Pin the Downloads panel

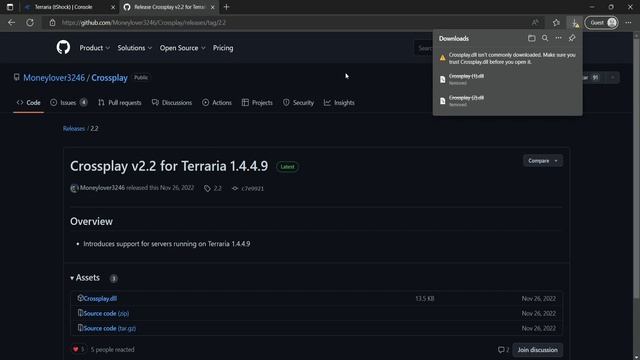point(572,38)
